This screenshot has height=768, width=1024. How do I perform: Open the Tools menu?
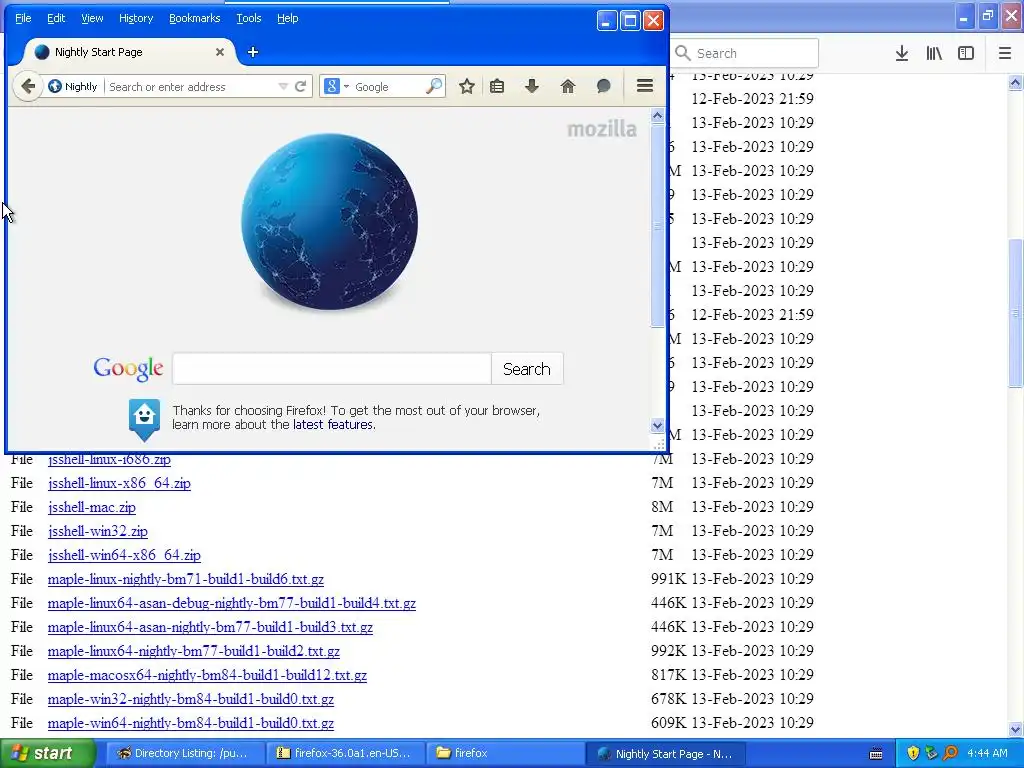pyautogui.click(x=248, y=18)
